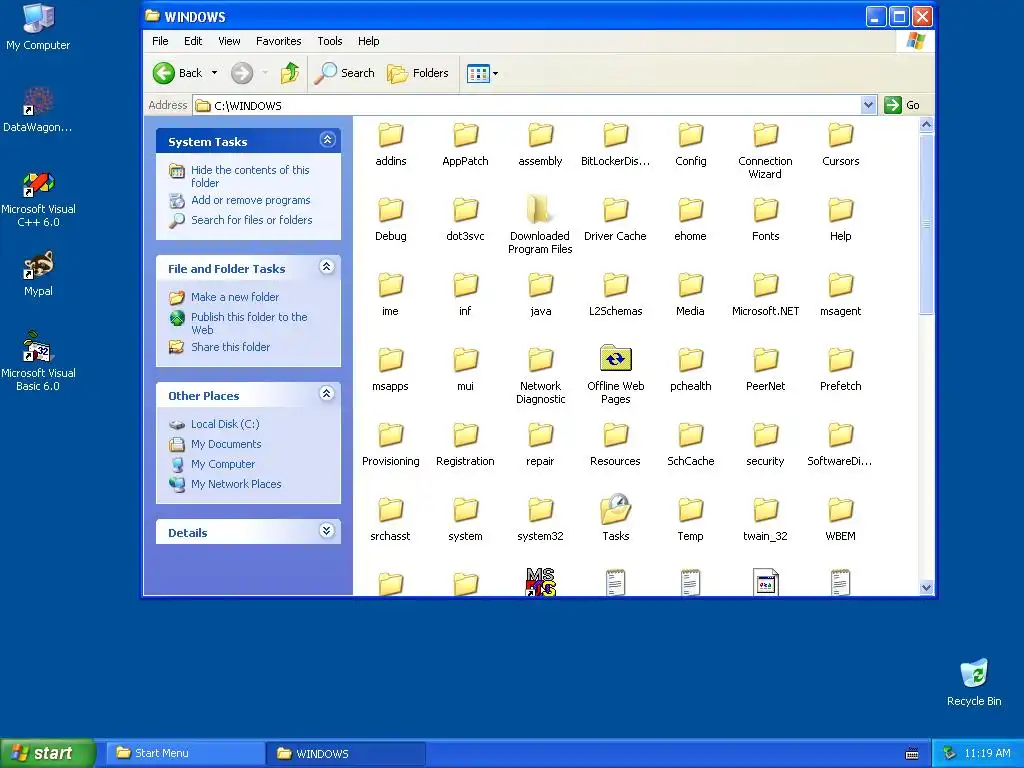This screenshot has height=768, width=1024.
Task: Click Share this folder link
Action: point(230,347)
